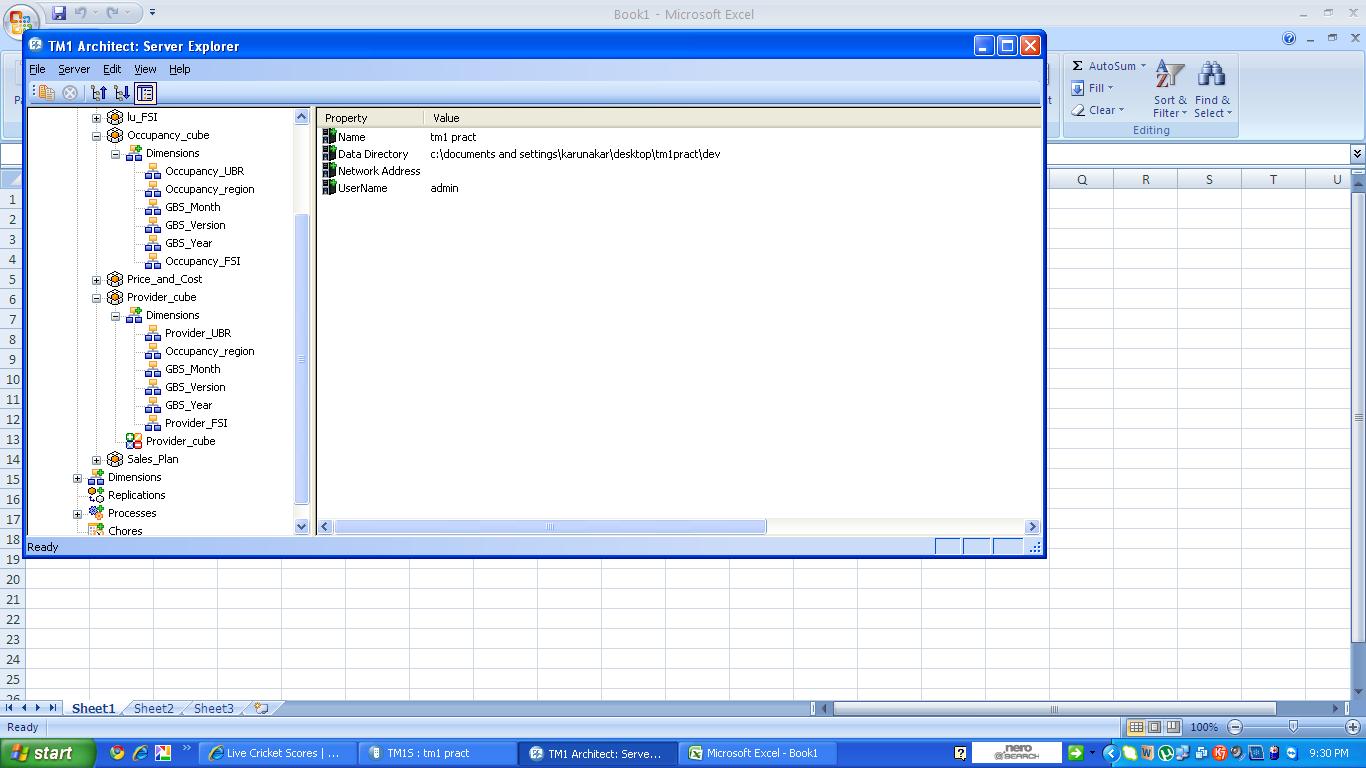Image resolution: width=1366 pixels, height=768 pixels.
Task: Select the Replications node
Action: coord(136,495)
